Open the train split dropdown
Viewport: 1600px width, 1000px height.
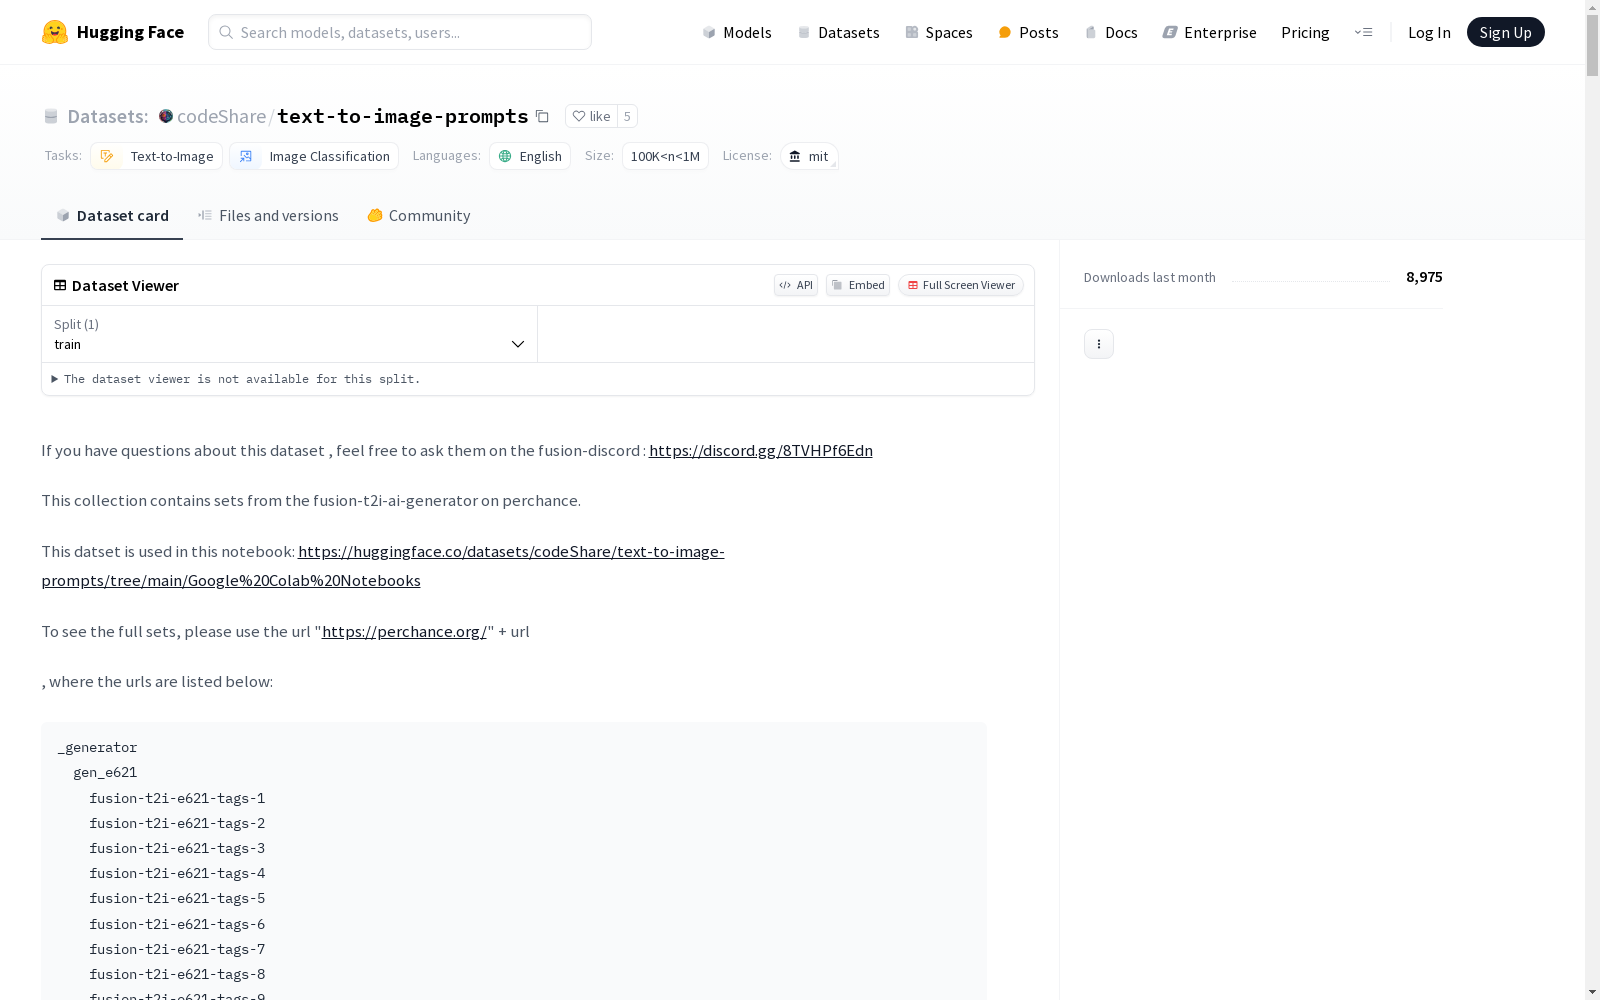pyautogui.click(x=290, y=334)
